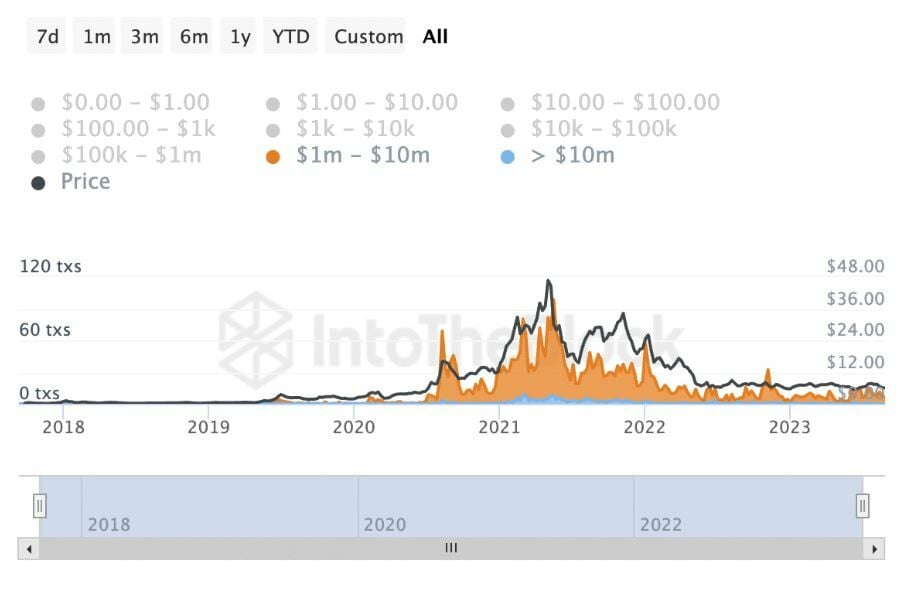Enable the $0.00 - $1.00 series
Viewport: 902px width, 589px height.
tap(39, 103)
